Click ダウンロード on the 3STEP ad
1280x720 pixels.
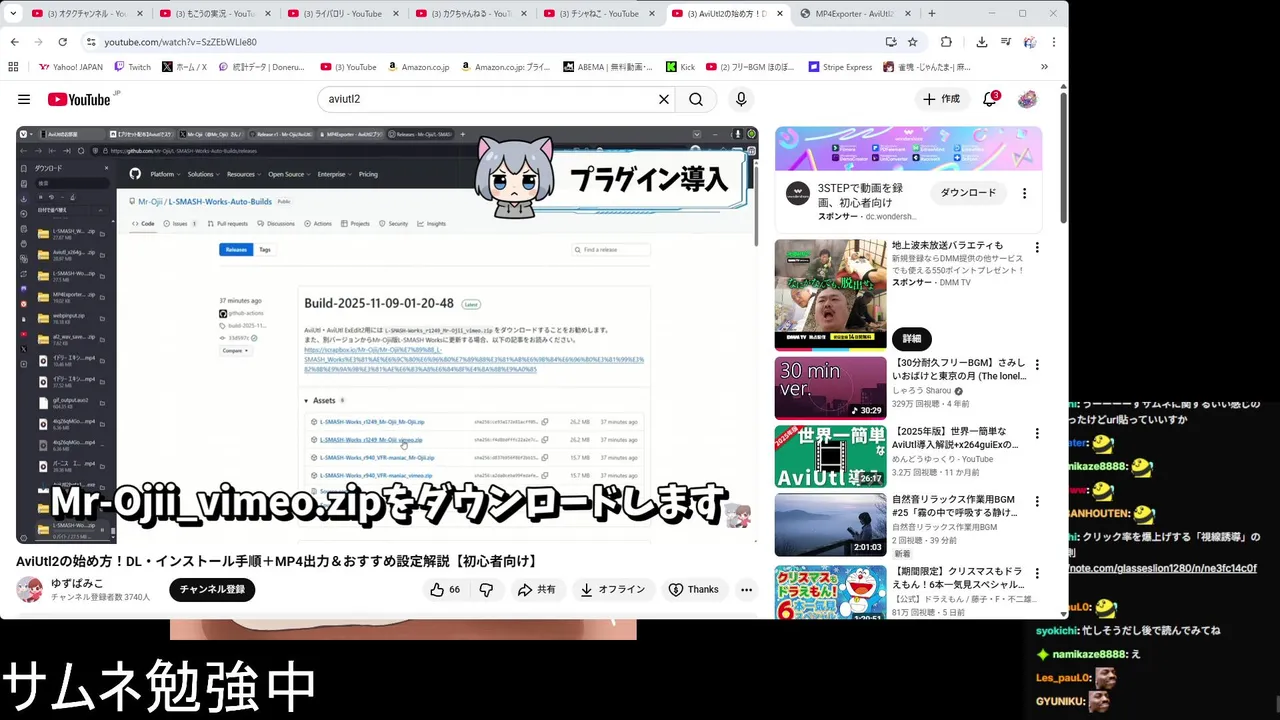(968, 193)
